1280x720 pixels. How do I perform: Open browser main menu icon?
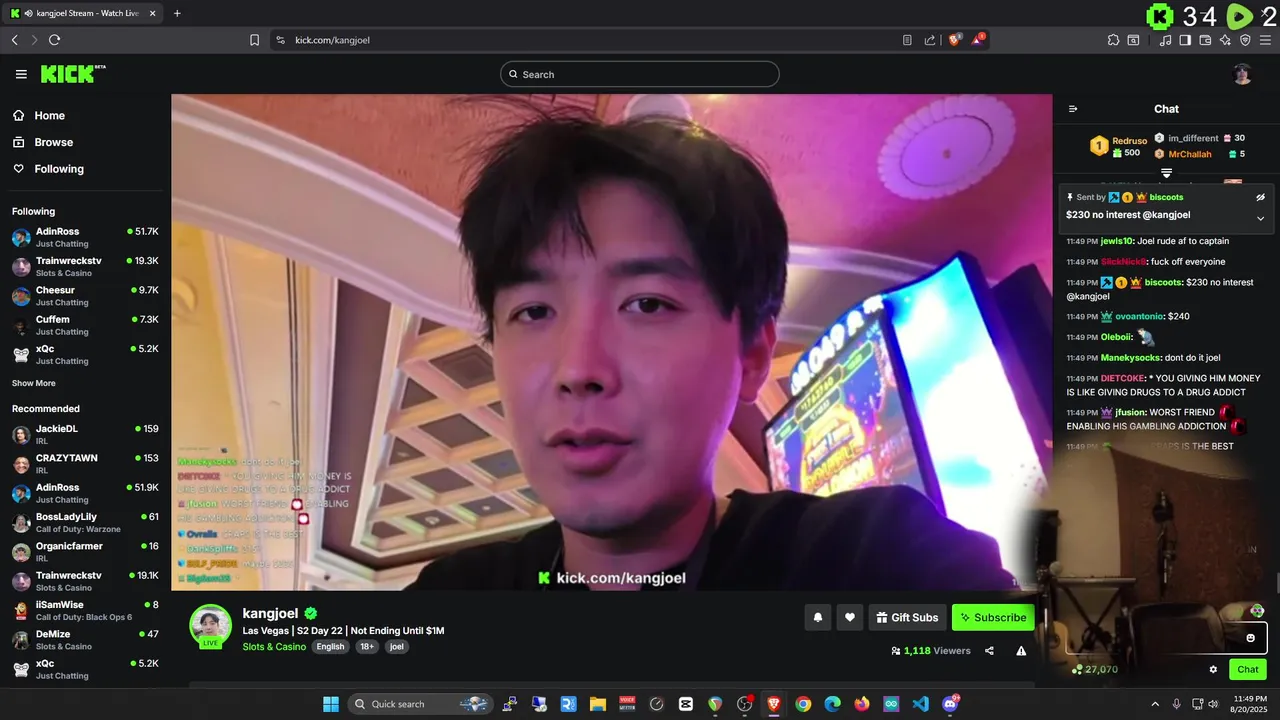pos(1266,40)
